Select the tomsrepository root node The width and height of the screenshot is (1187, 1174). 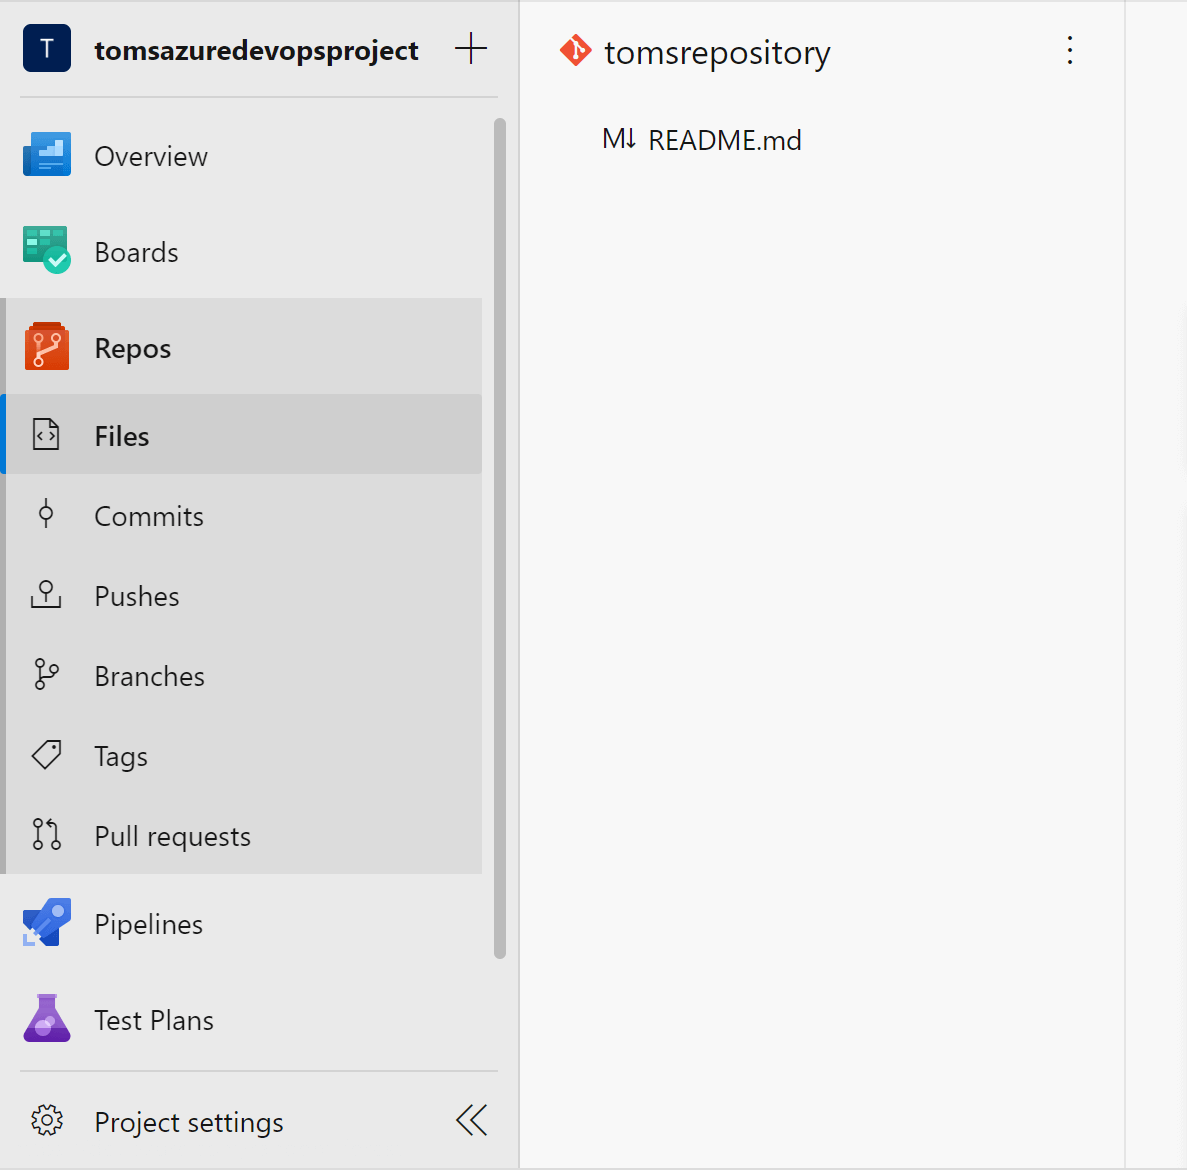click(x=717, y=52)
